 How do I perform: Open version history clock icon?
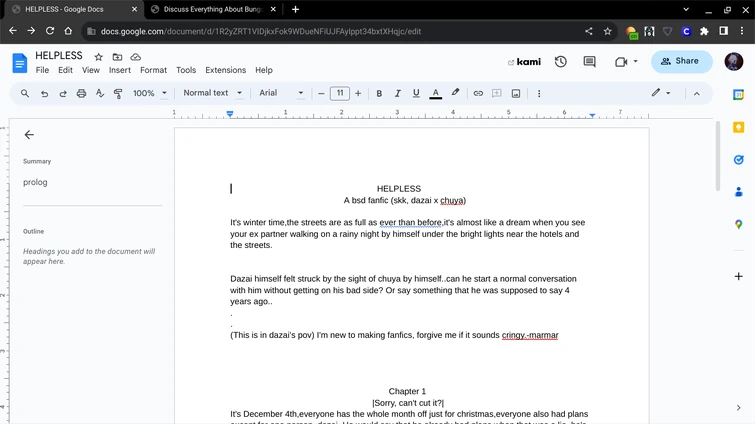pyautogui.click(x=560, y=61)
